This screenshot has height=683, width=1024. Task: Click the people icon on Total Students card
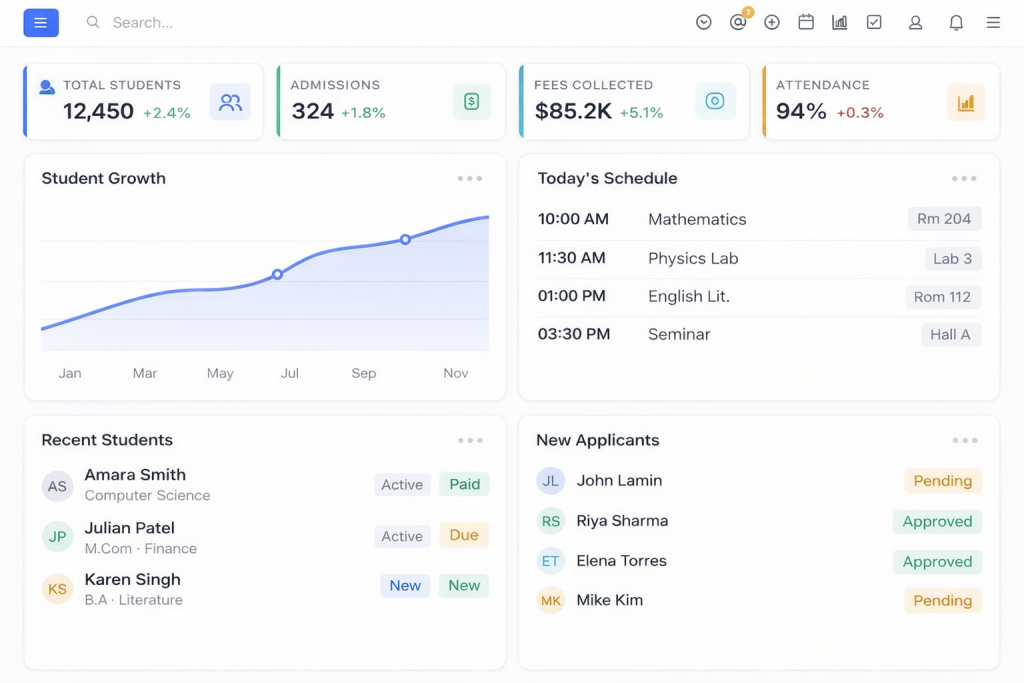click(230, 102)
